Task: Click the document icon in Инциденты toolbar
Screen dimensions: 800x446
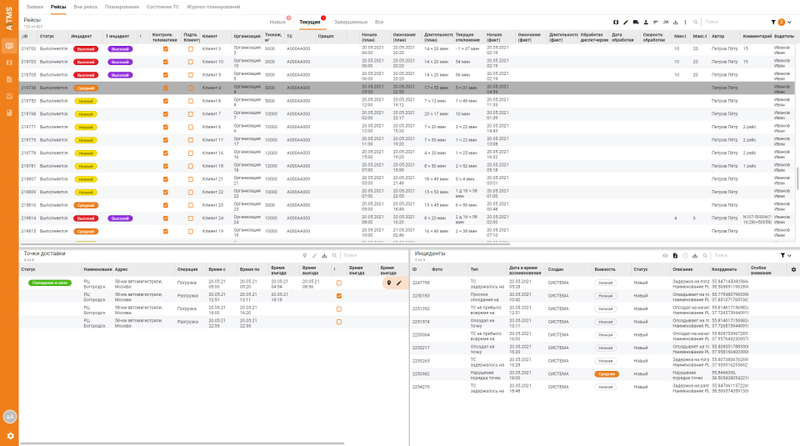Action: 675,256
